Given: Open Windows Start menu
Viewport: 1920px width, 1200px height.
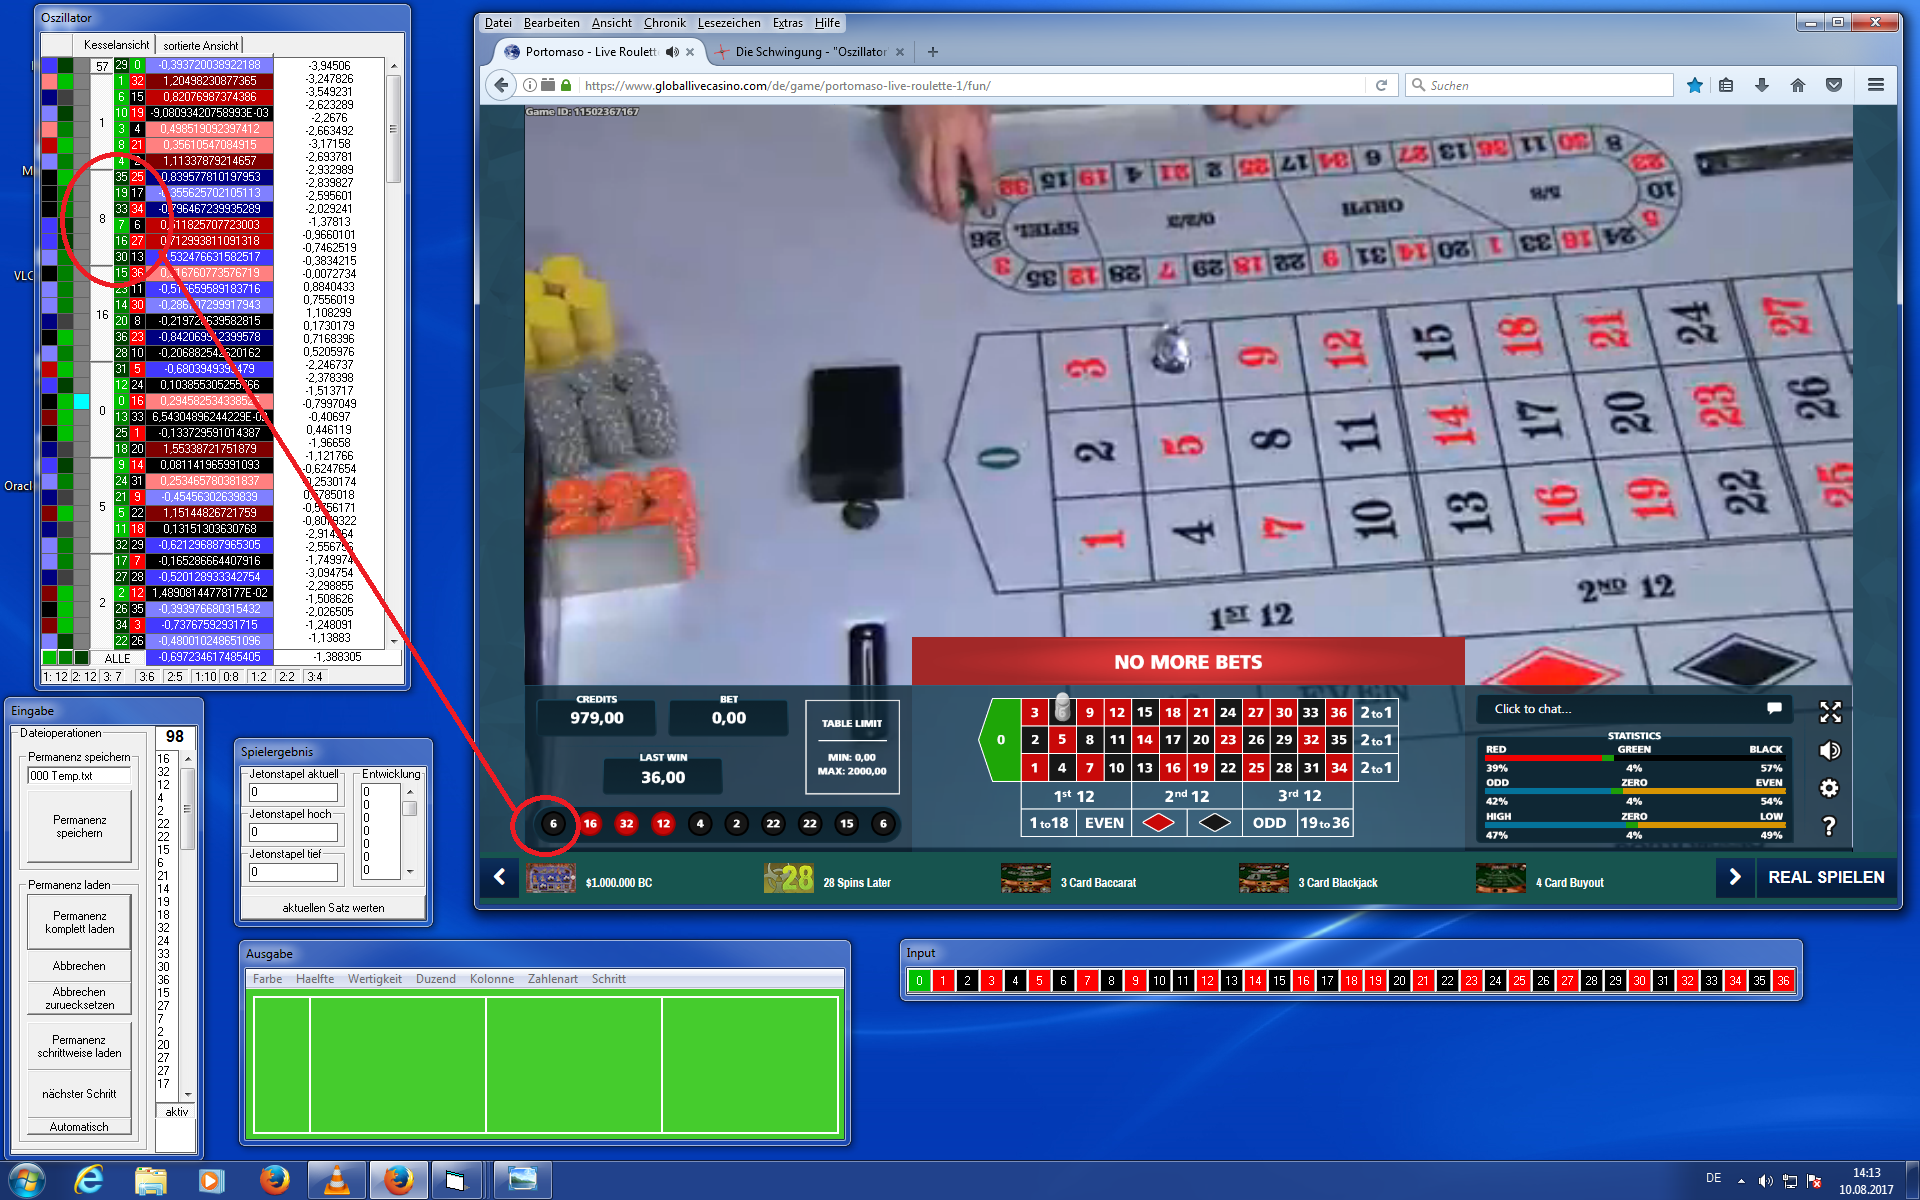Looking at the screenshot, I should [27, 1181].
